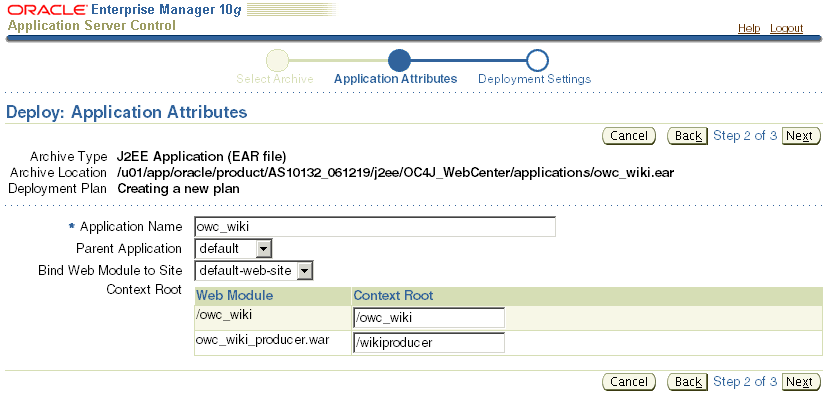Focus the Application Name text field
Image resolution: width=827 pixels, height=394 pixels.
(x=375, y=227)
